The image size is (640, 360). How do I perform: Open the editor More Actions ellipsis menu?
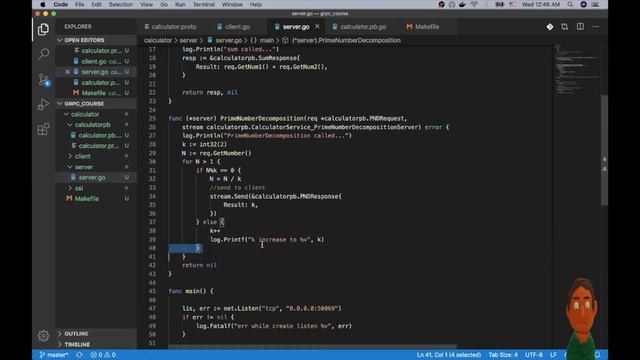coord(596,27)
